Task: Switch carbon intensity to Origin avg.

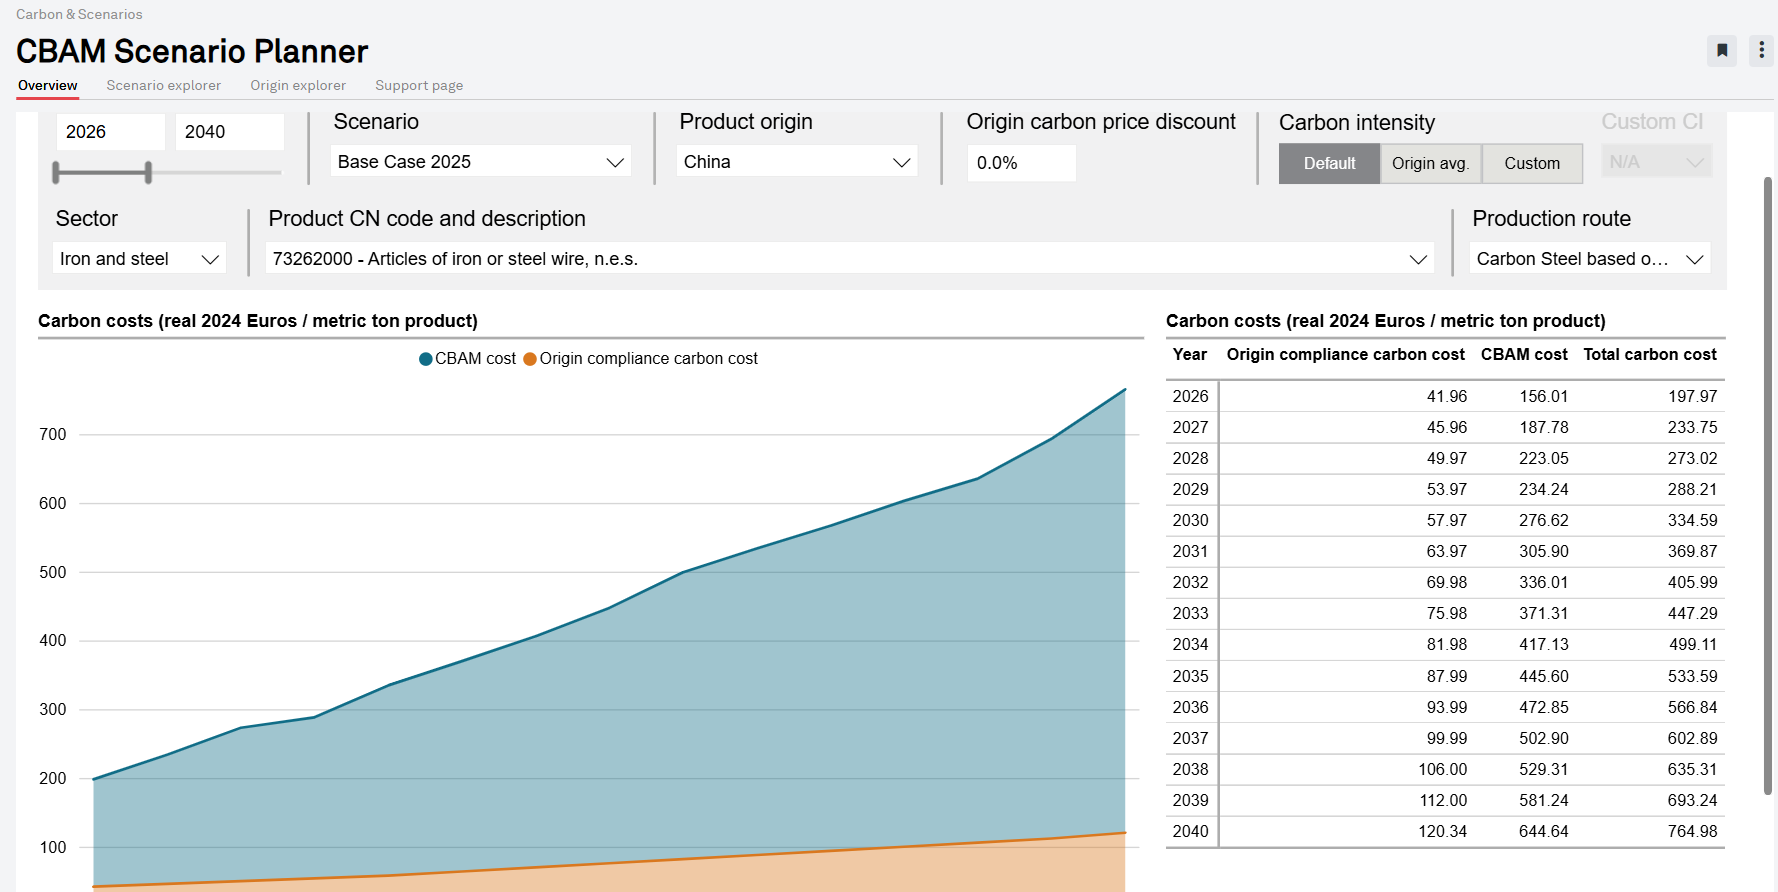Action: click(1430, 163)
